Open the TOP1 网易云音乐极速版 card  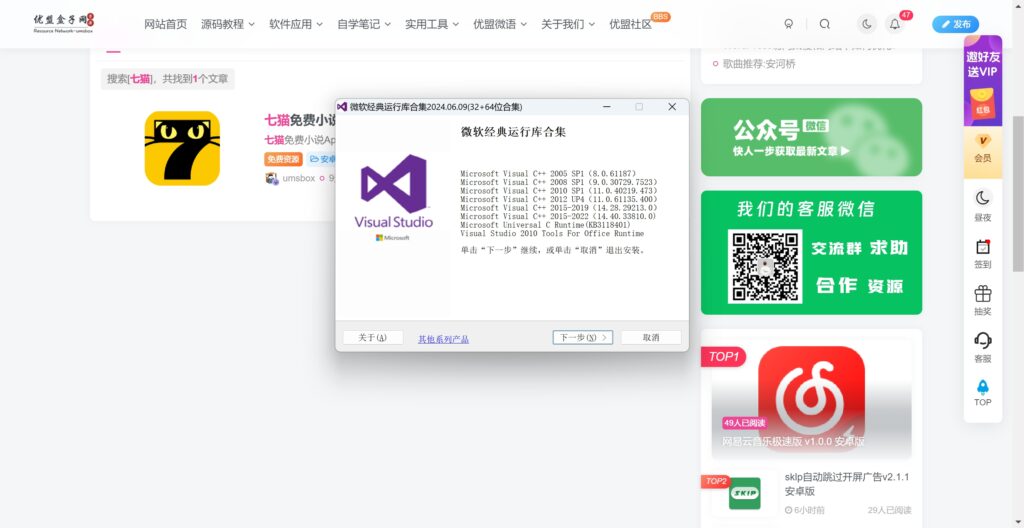[811, 399]
